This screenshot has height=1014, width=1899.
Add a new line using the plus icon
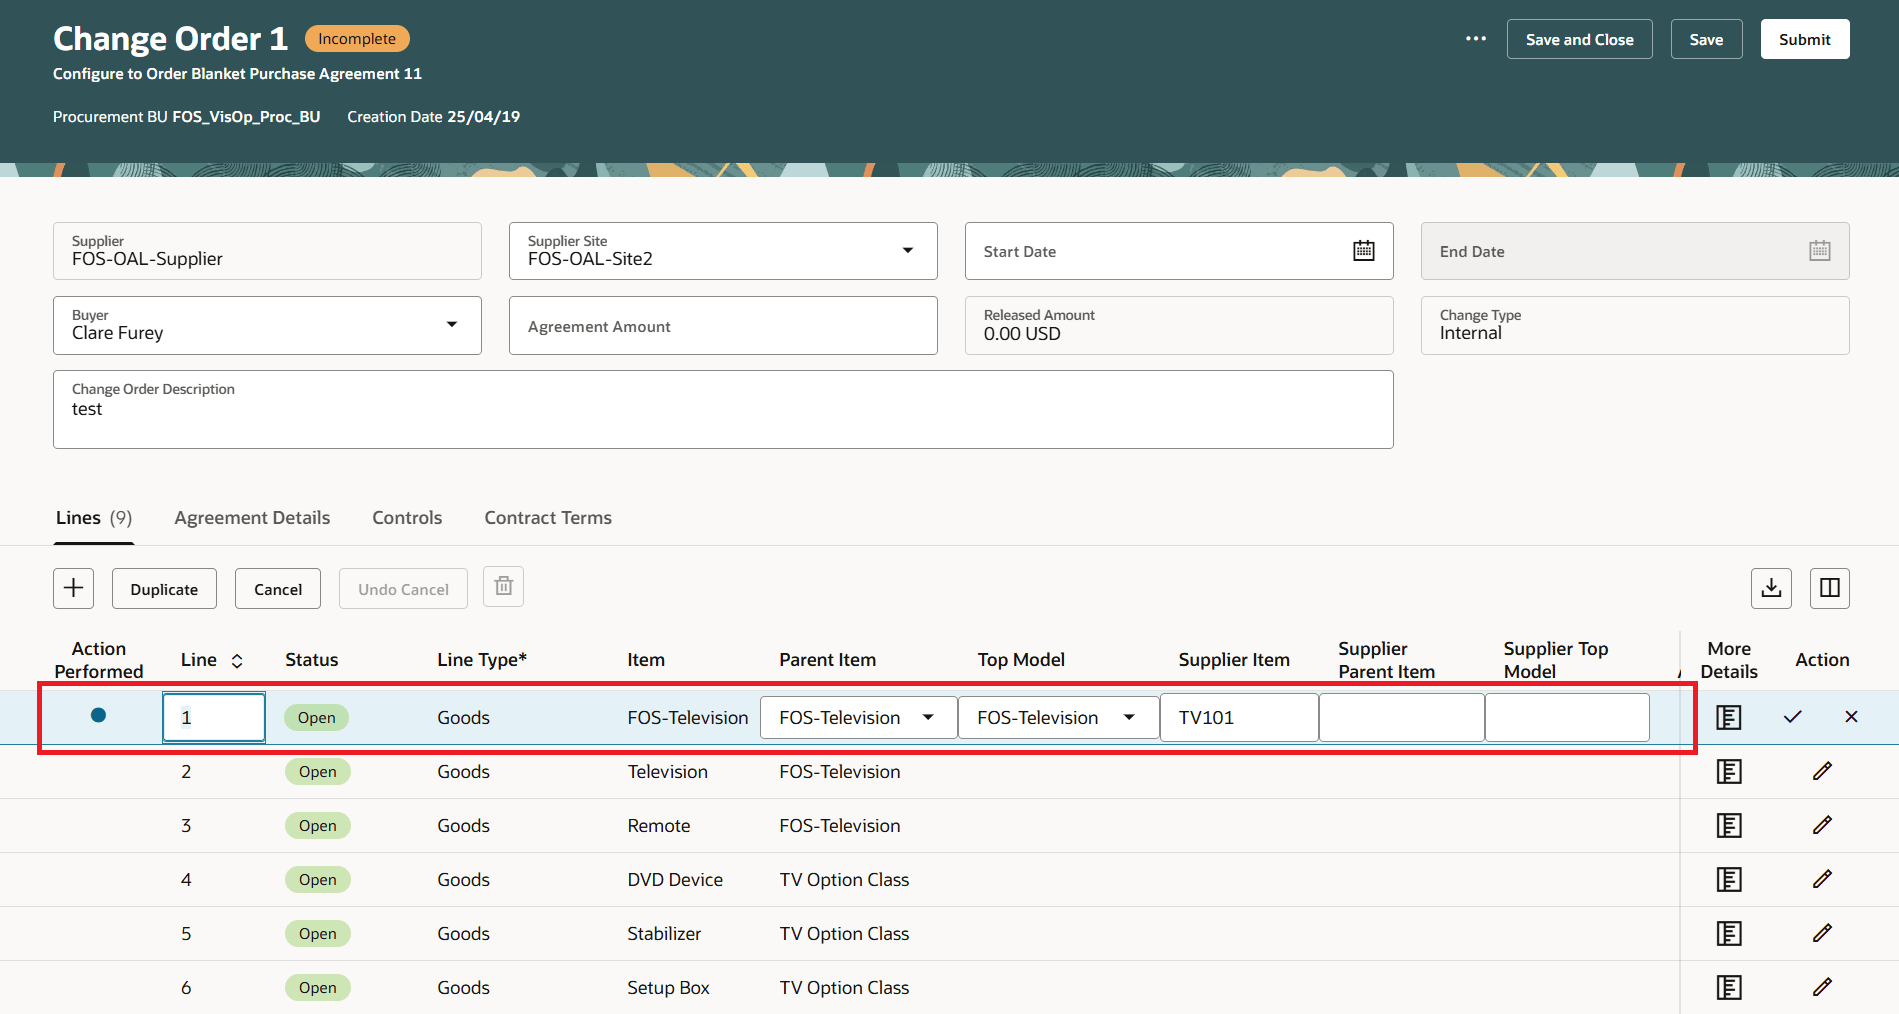pos(73,588)
